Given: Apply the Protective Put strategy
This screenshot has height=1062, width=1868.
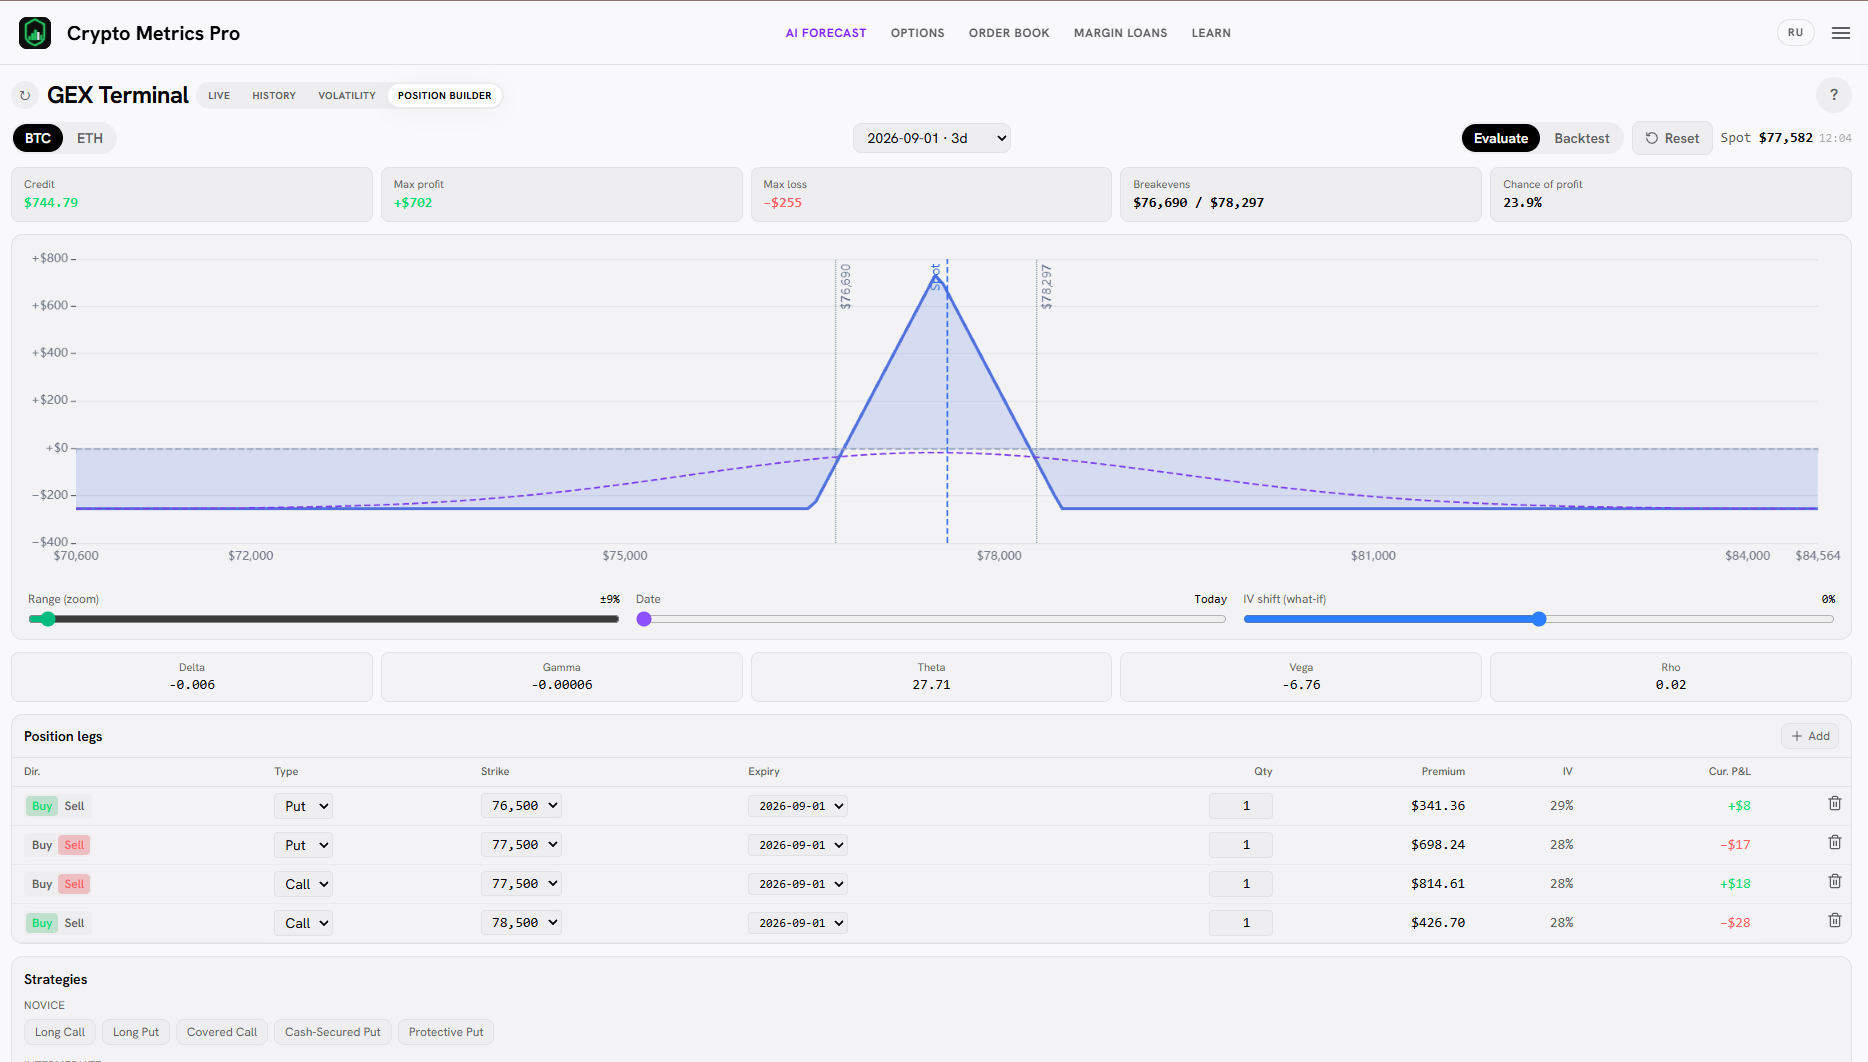Looking at the screenshot, I should tap(446, 1032).
